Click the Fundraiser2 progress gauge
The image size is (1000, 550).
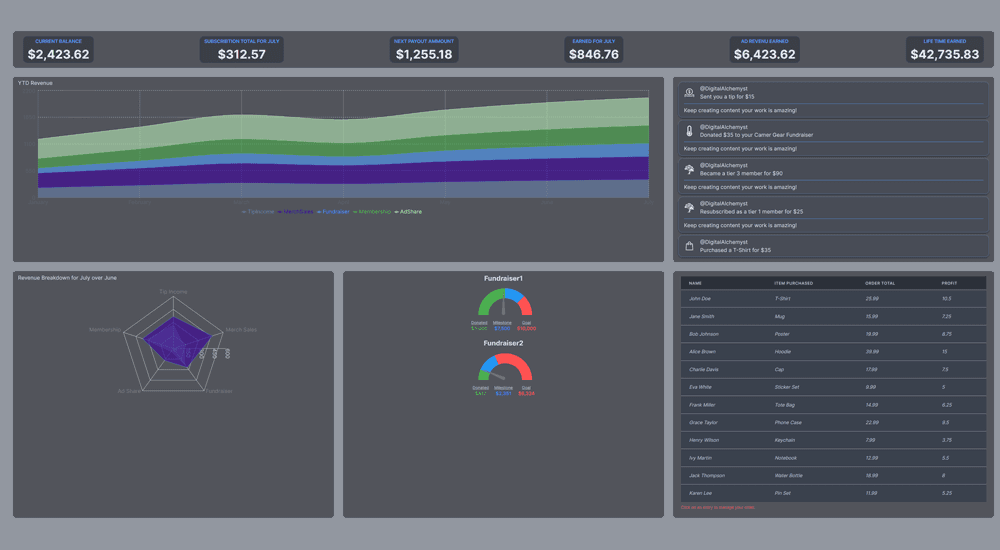point(504,368)
